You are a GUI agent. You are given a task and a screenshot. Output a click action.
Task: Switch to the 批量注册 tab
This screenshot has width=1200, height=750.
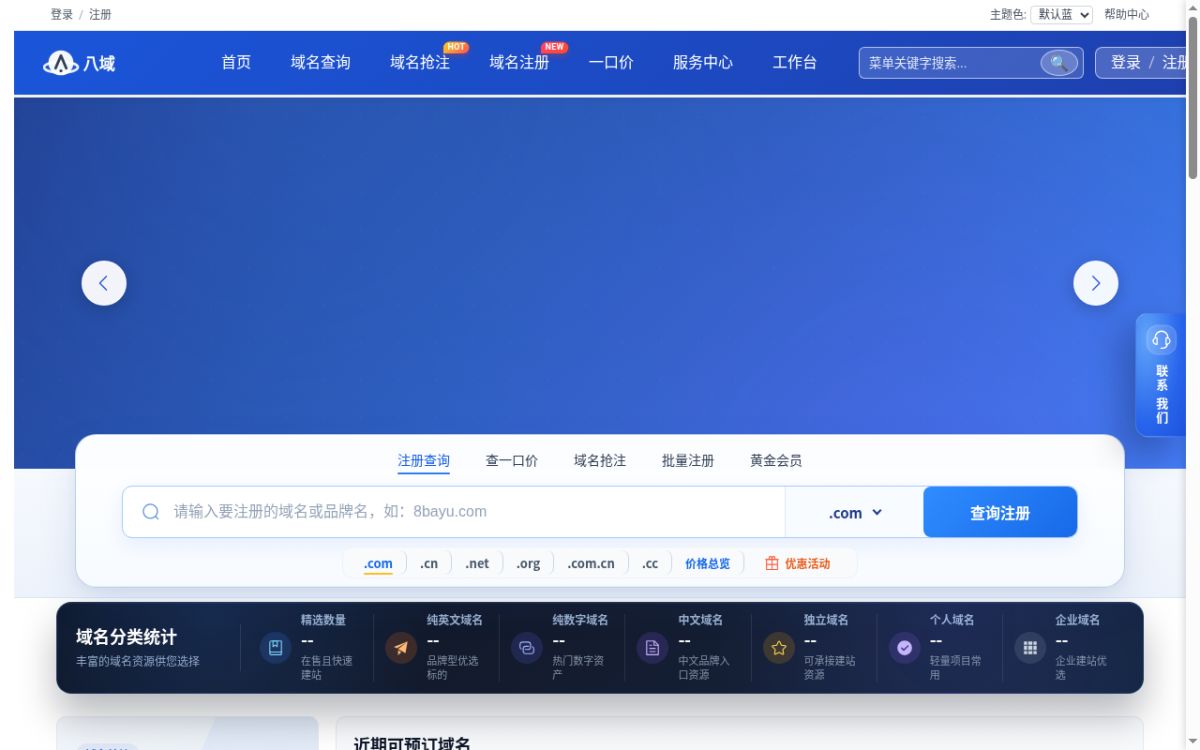[x=688, y=461]
